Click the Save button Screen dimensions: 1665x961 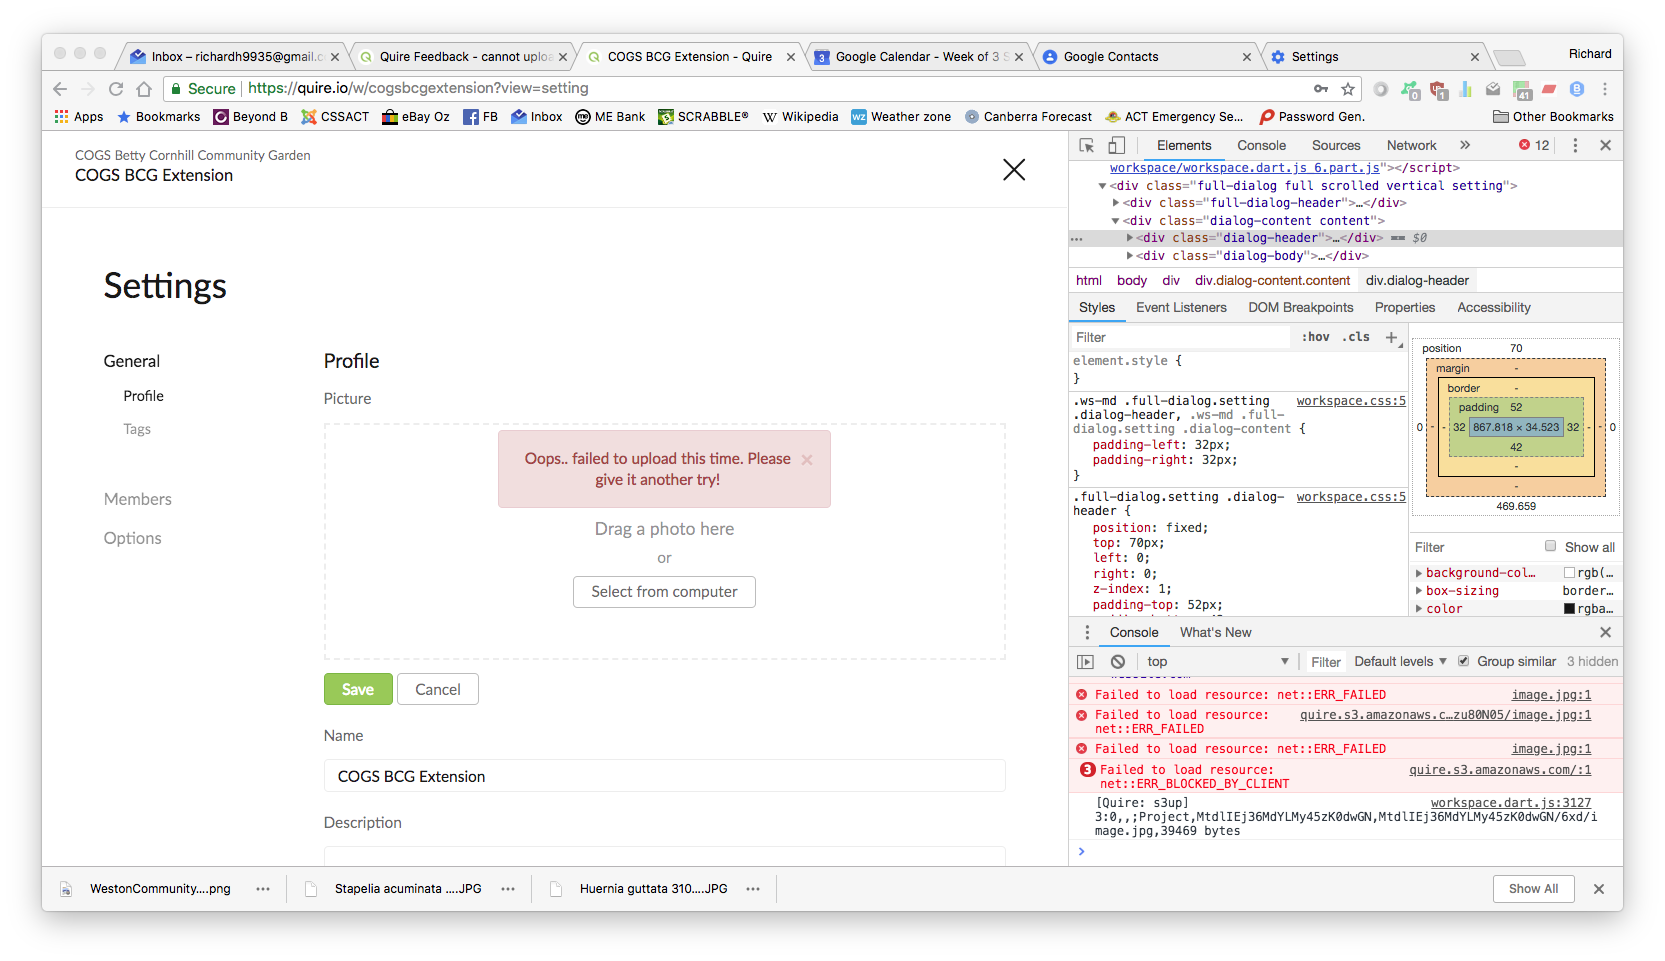click(x=358, y=689)
